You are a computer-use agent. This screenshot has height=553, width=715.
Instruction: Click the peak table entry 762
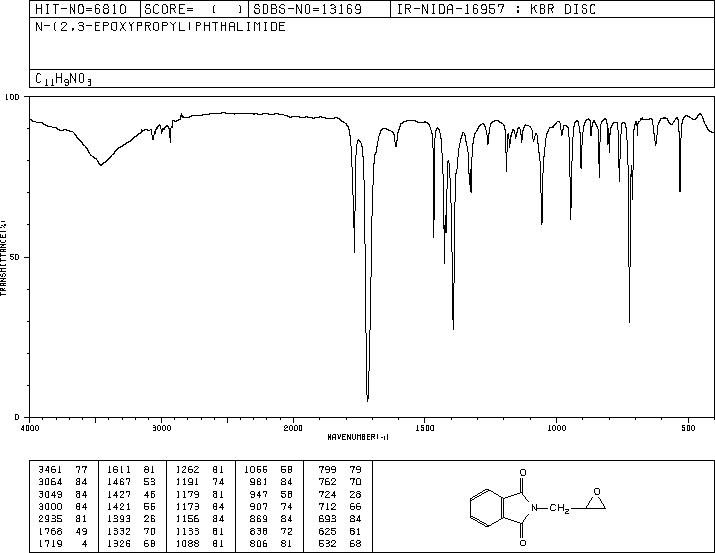tap(327, 482)
